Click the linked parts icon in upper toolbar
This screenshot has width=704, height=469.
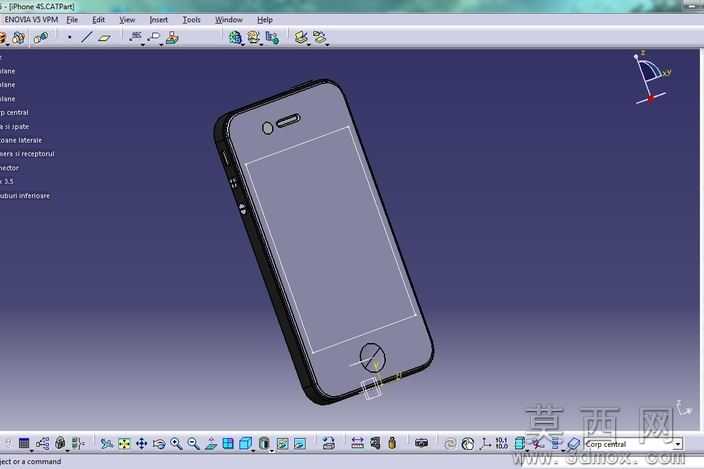41,38
